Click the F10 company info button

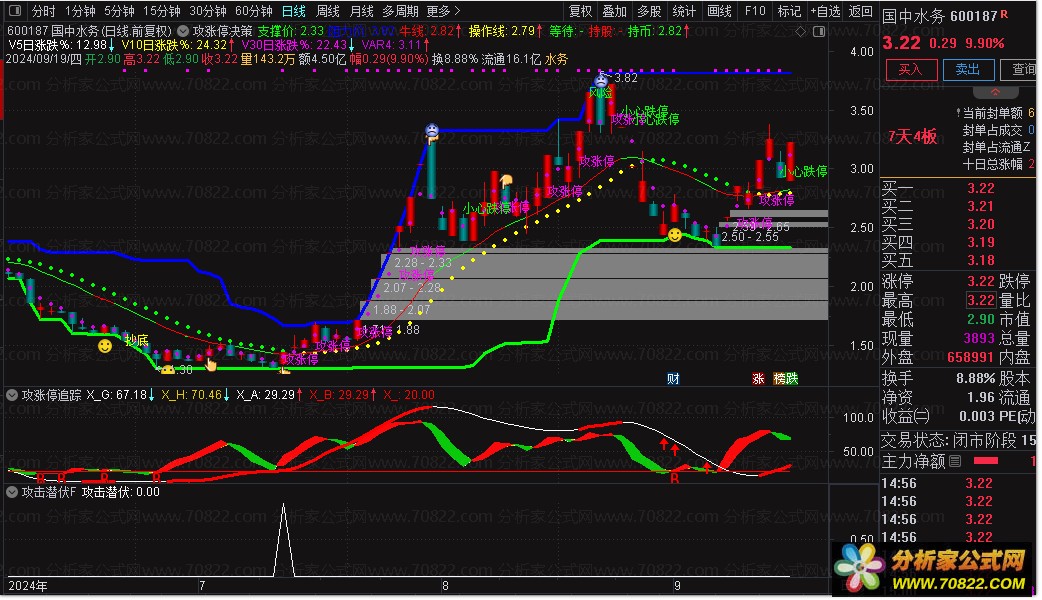[x=755, y=11]
